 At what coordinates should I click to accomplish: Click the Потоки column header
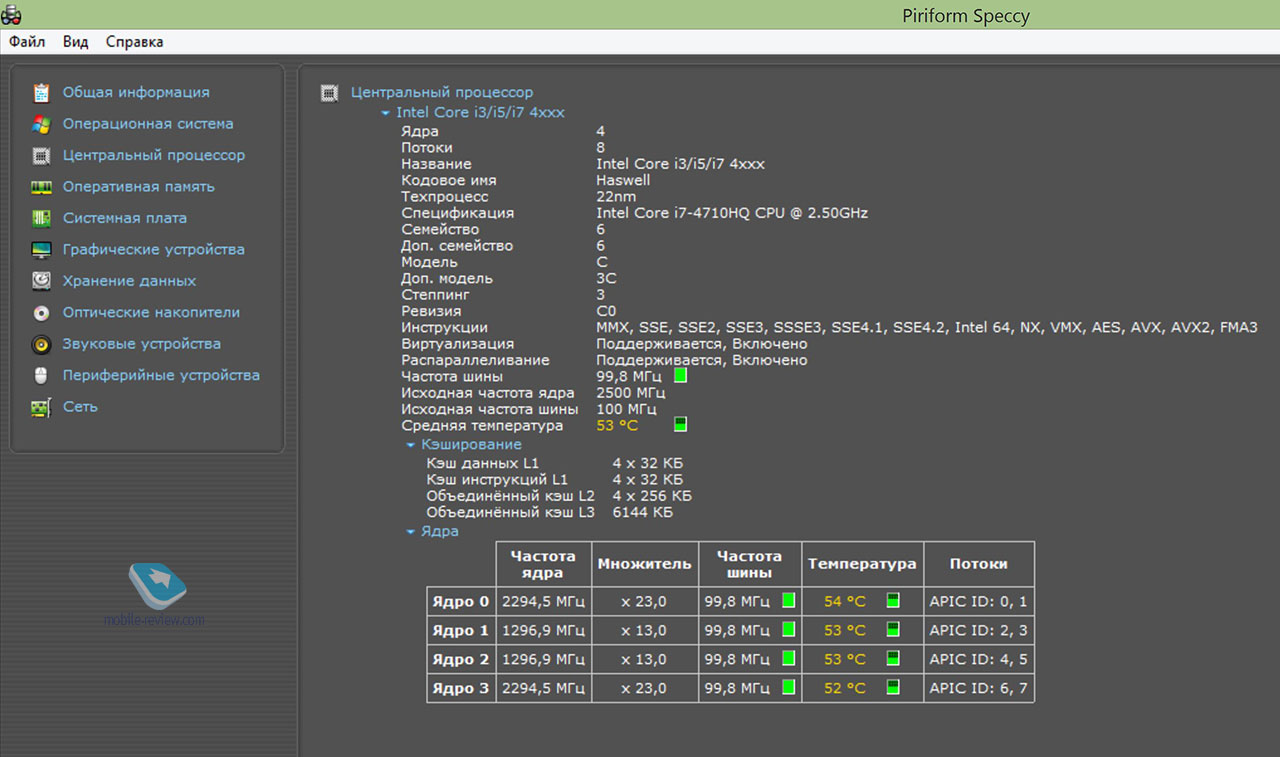[979, 564]
